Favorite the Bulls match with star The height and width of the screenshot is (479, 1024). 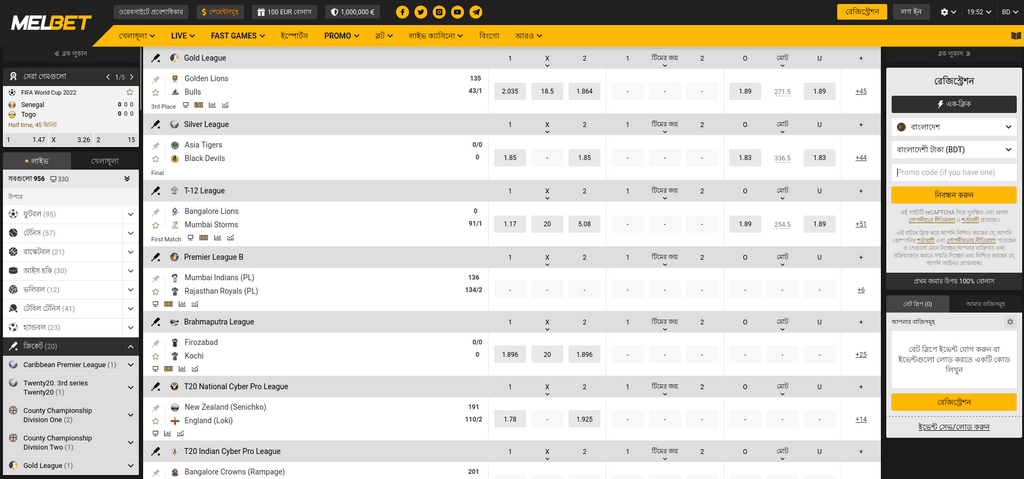[x=156, y=92]
